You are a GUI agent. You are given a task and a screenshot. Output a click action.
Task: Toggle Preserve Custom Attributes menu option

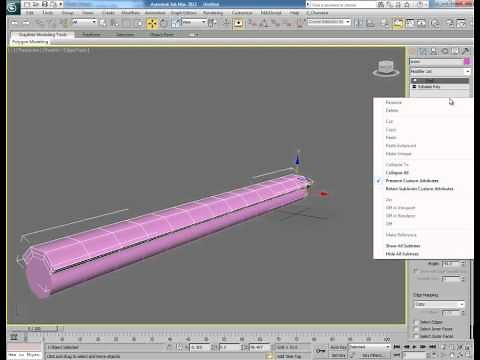pyautogui.click(x=412, y=181)
